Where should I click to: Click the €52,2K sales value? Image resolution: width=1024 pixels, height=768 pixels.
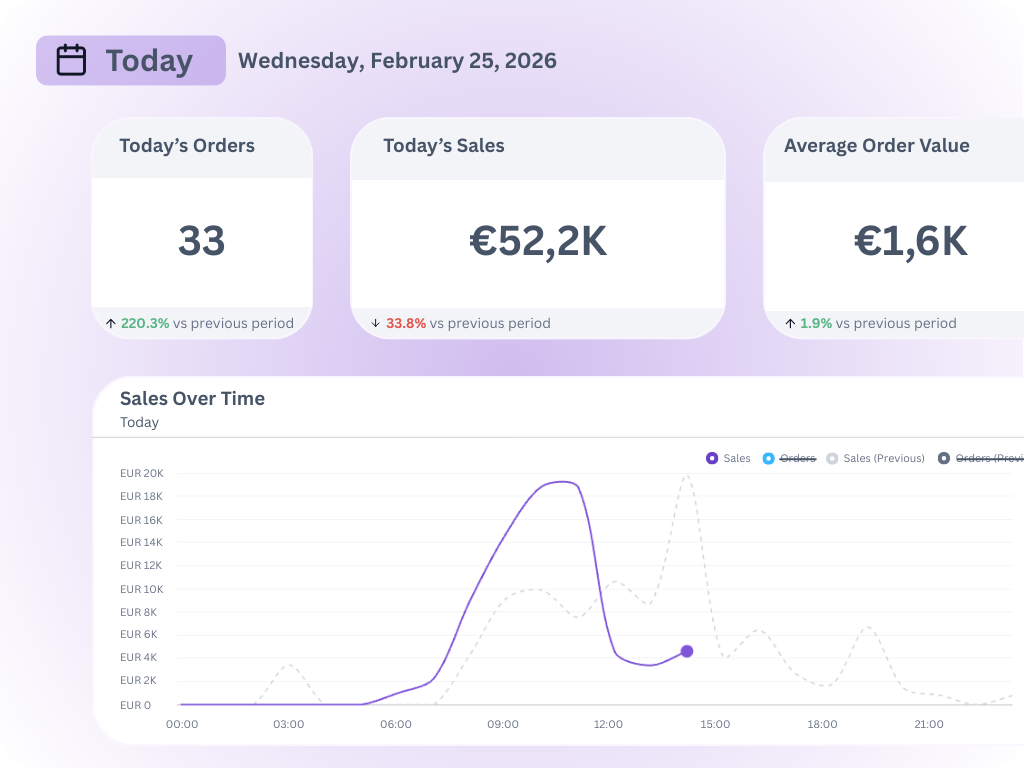pyautogui.click(x=538, y=242)
